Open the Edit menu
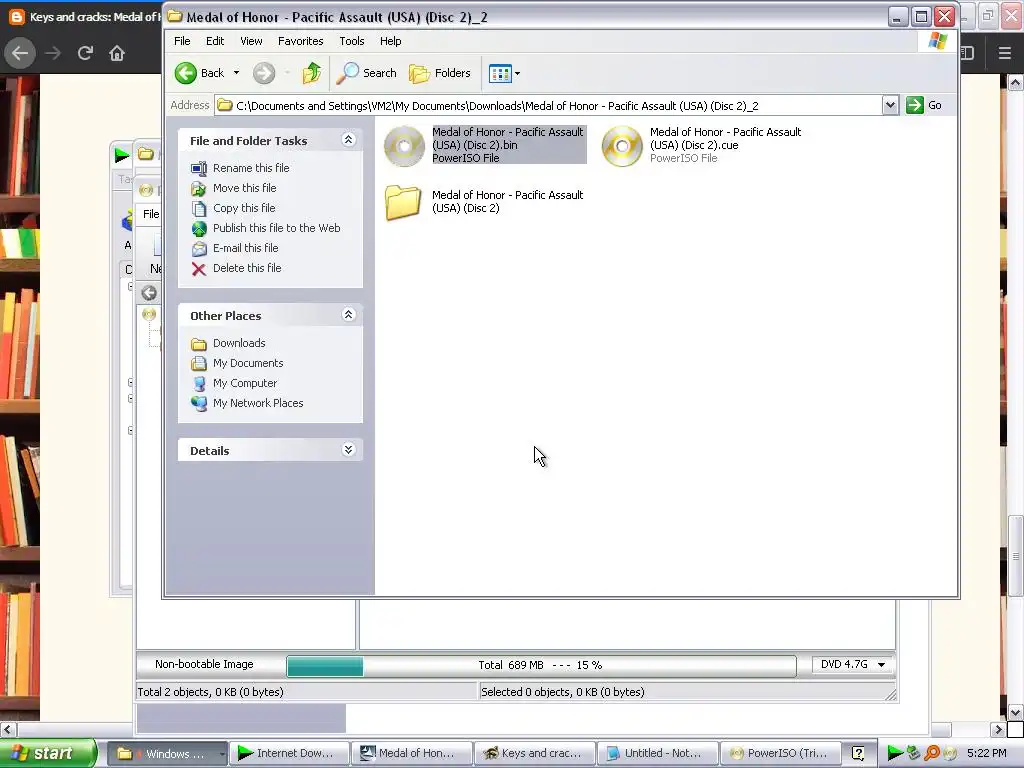This screenshot has width=1024, height=768. point(215,41)
